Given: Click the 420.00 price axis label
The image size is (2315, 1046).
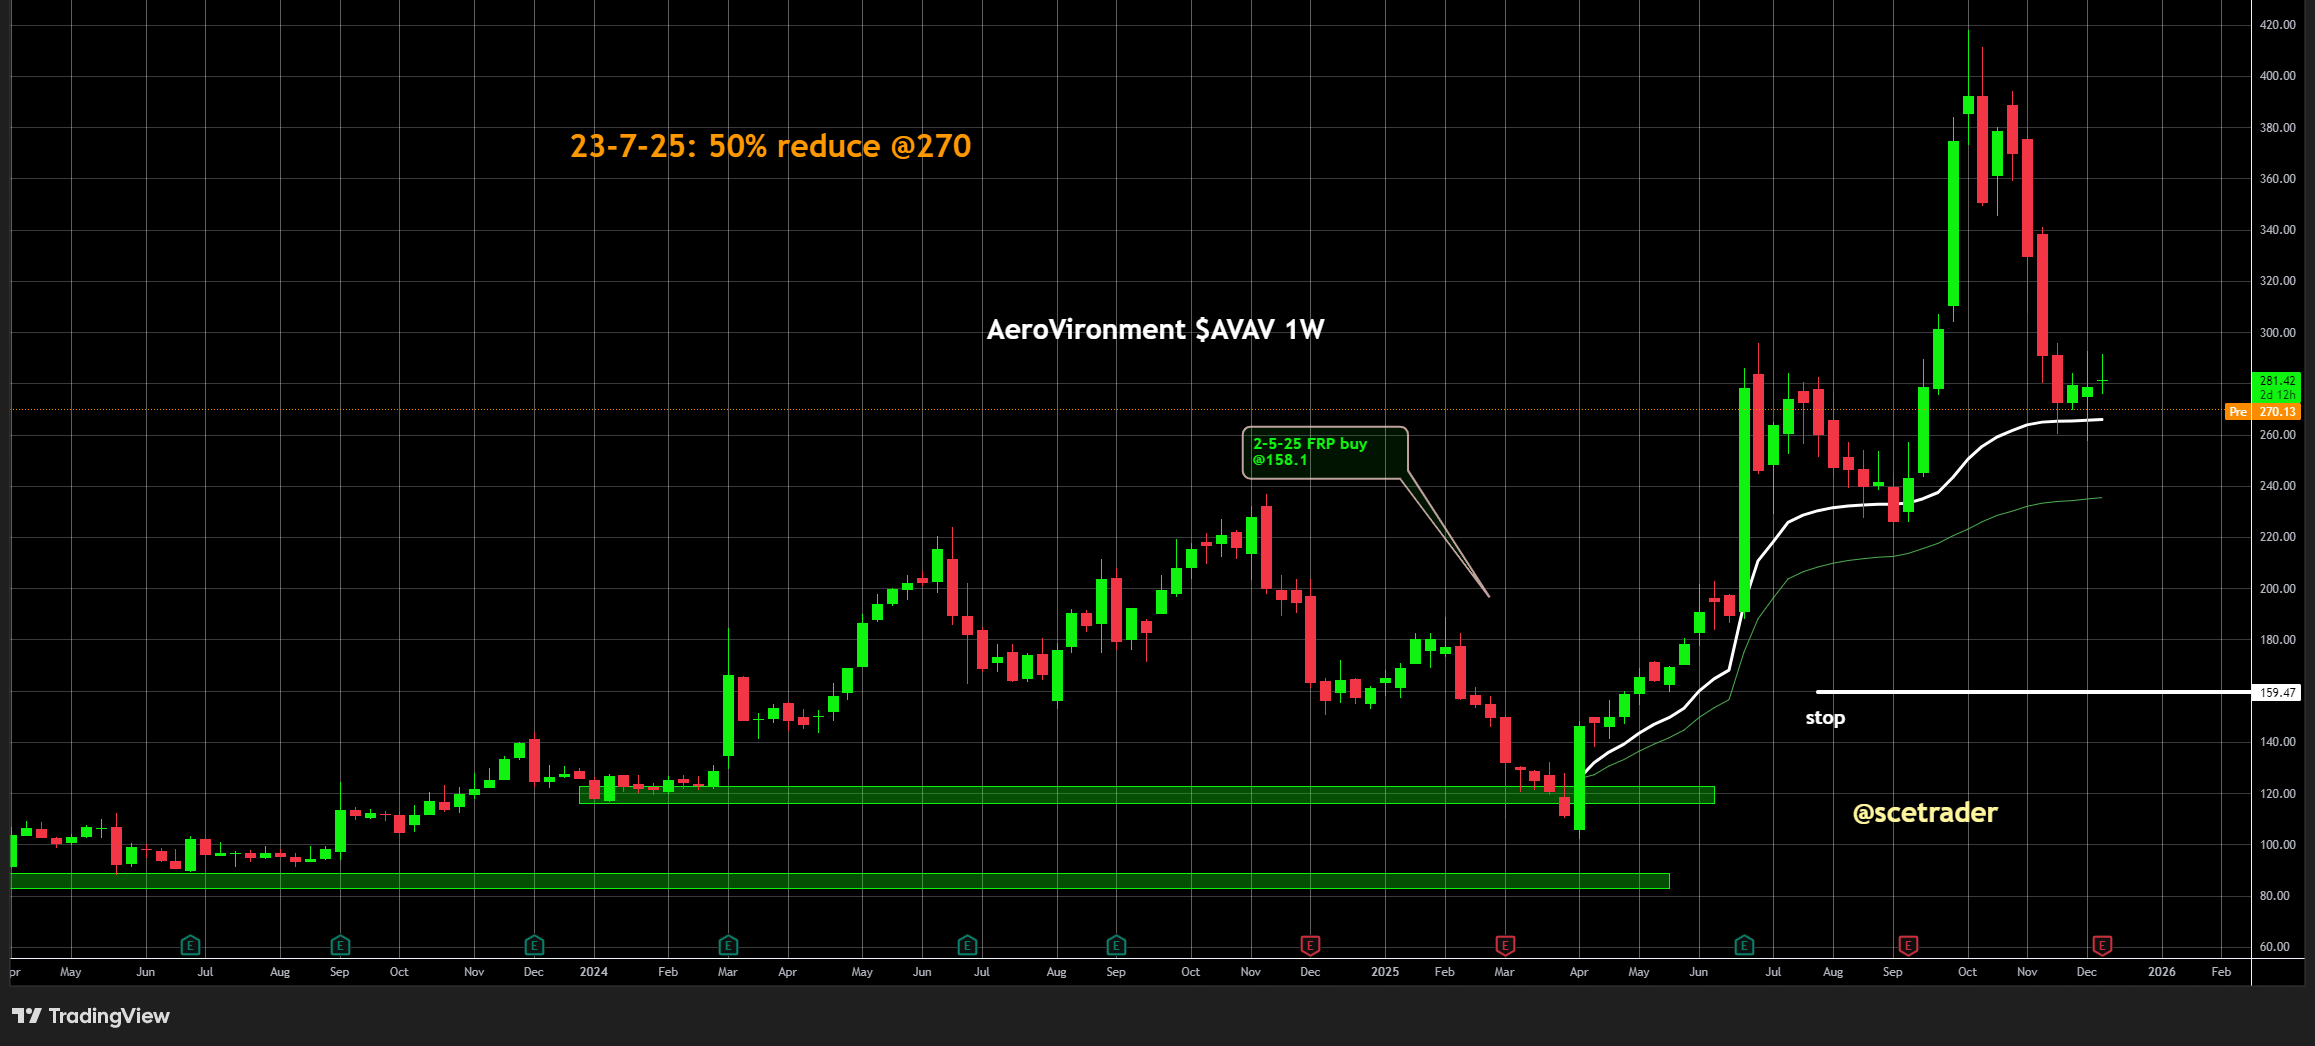Looking at the screenshot, I should pyautogui.click(x=2277, y=25).
